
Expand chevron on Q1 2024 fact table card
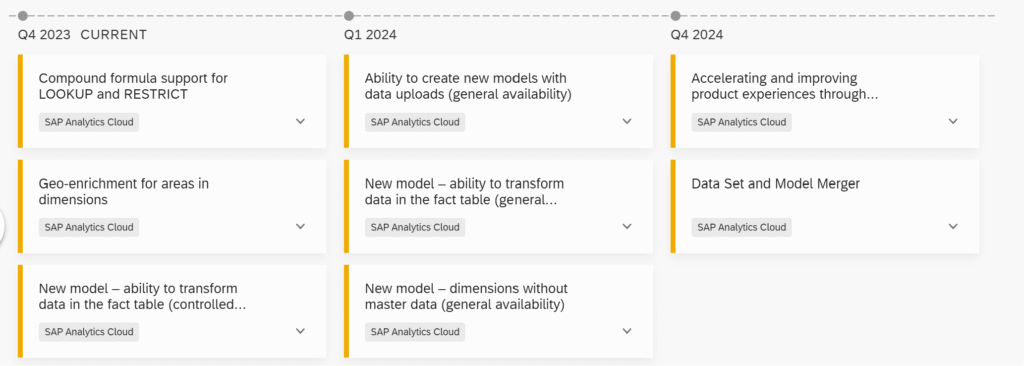(x=627, y=227)
